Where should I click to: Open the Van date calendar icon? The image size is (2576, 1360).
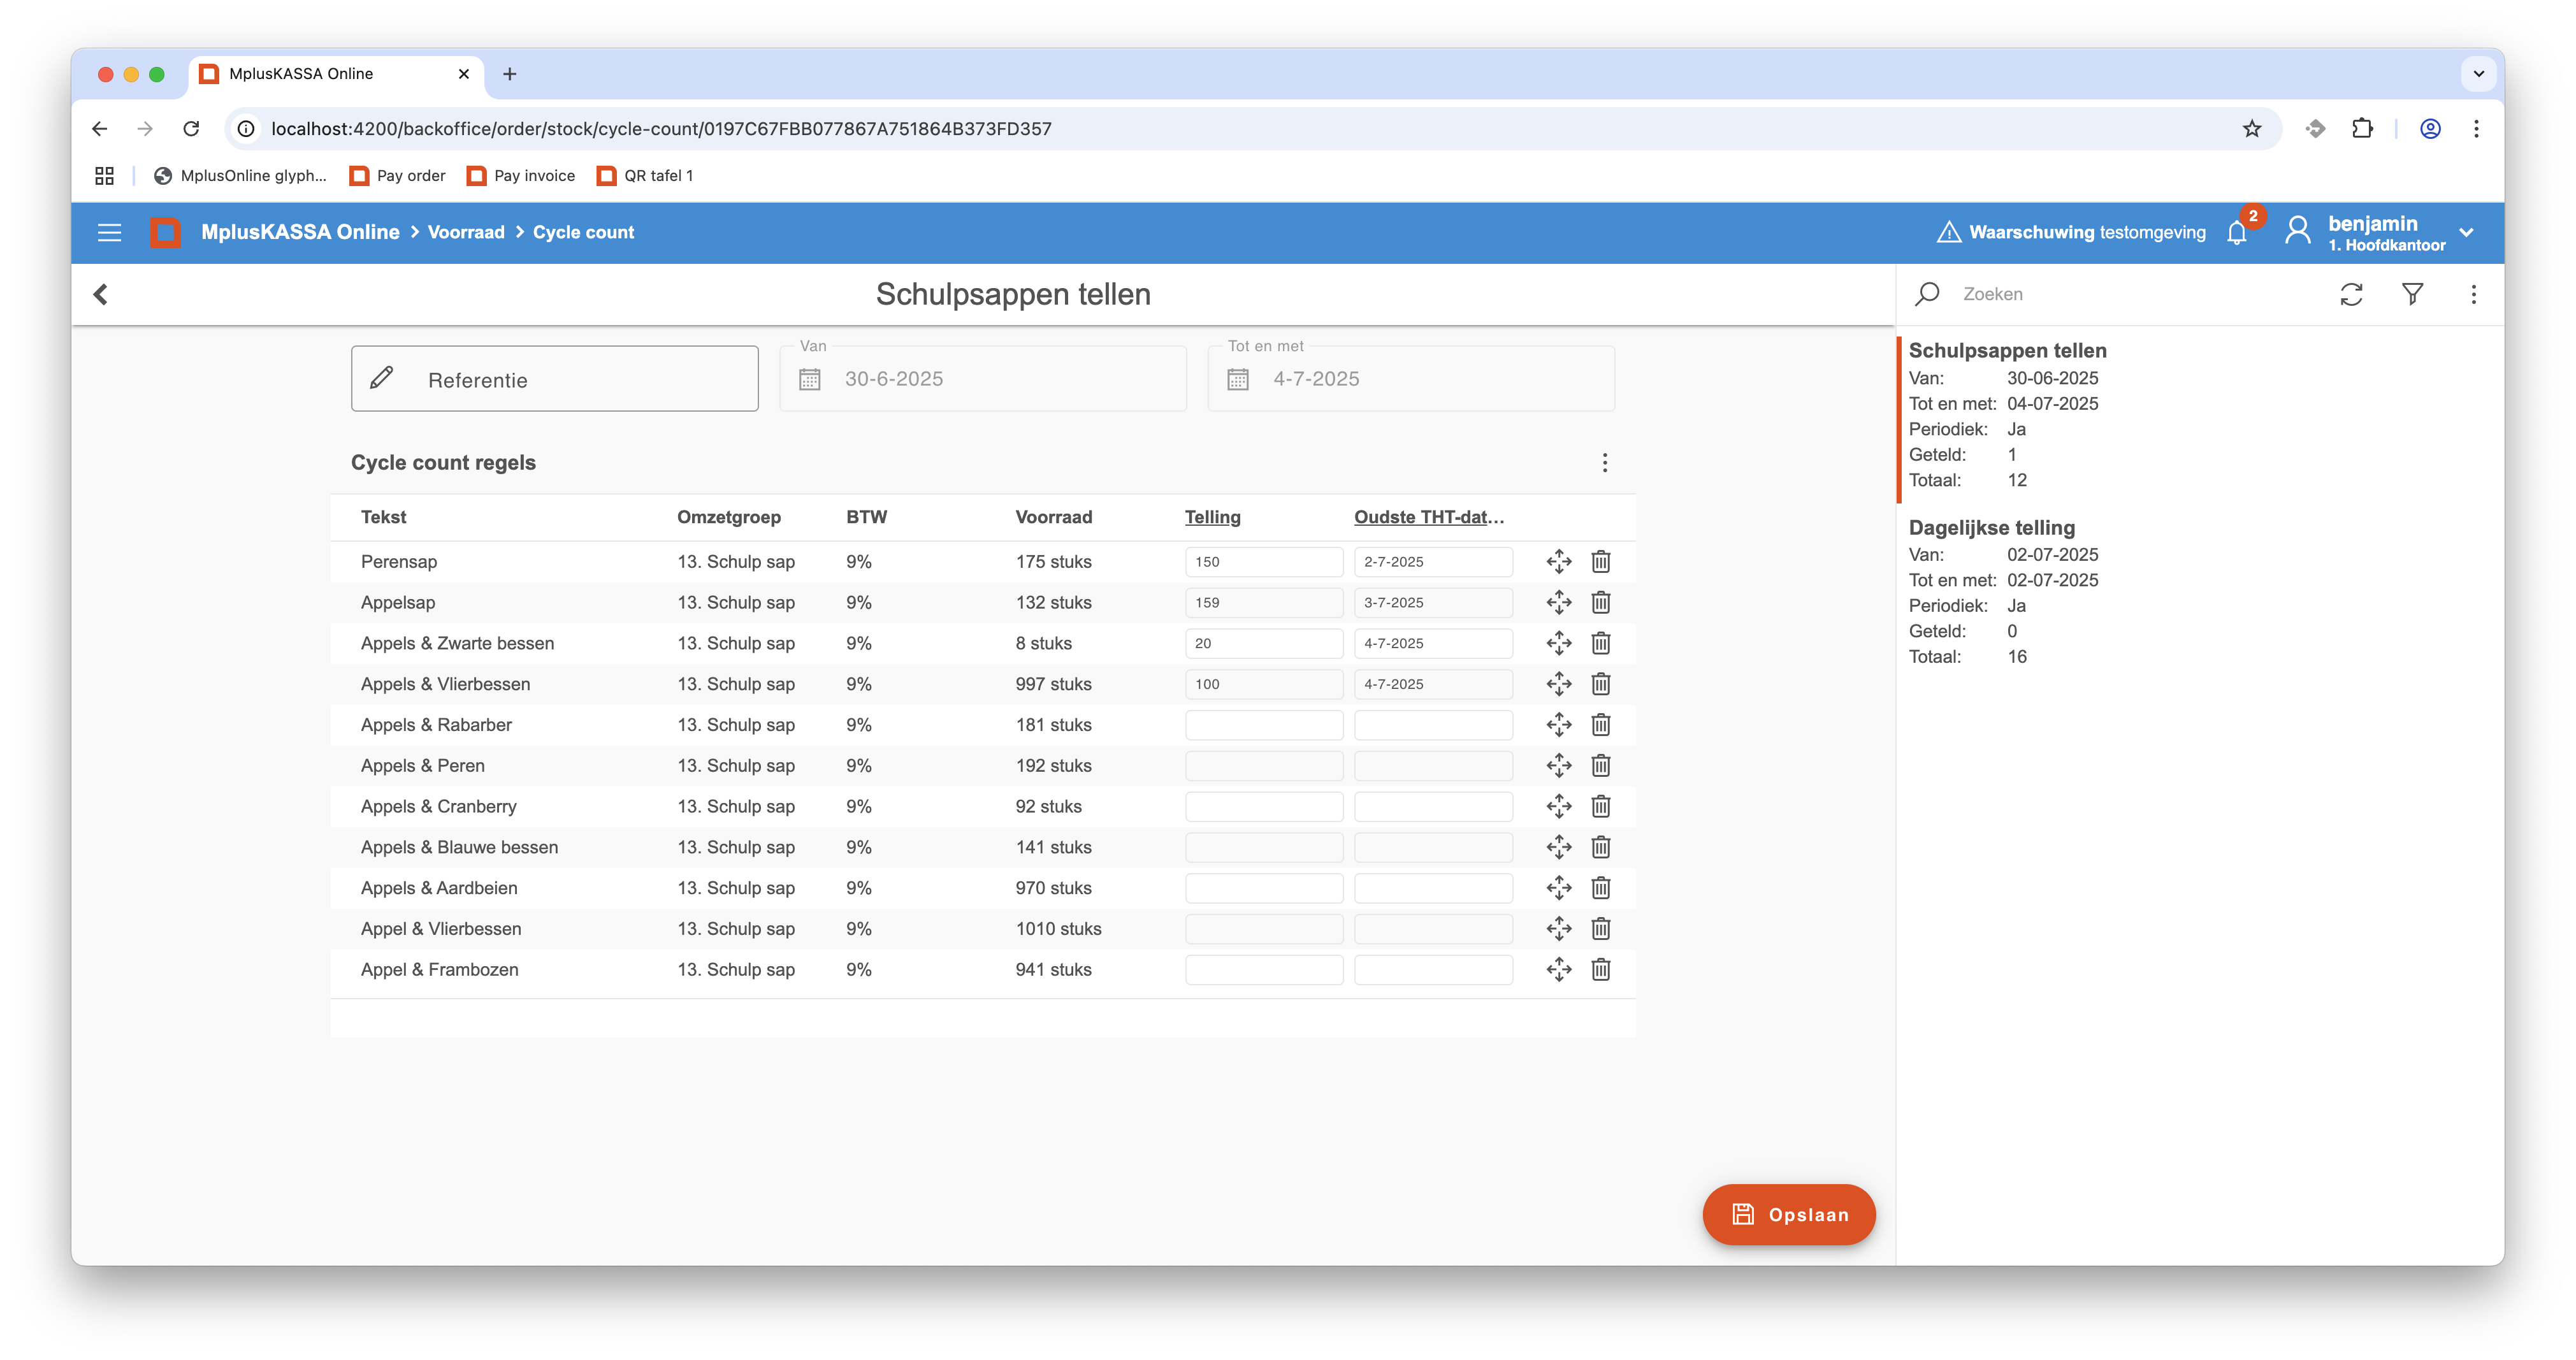(x=809, y=379)
